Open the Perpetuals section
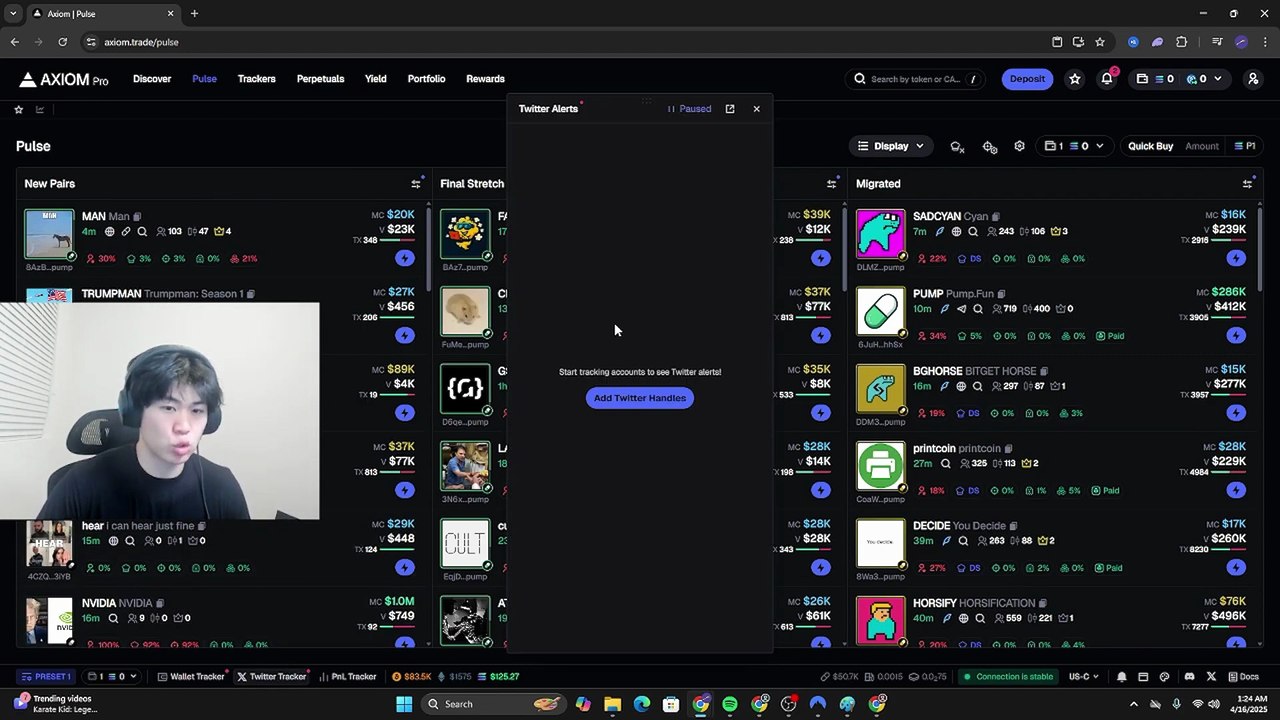The image size is (1280, 720). tap(320, 79)
